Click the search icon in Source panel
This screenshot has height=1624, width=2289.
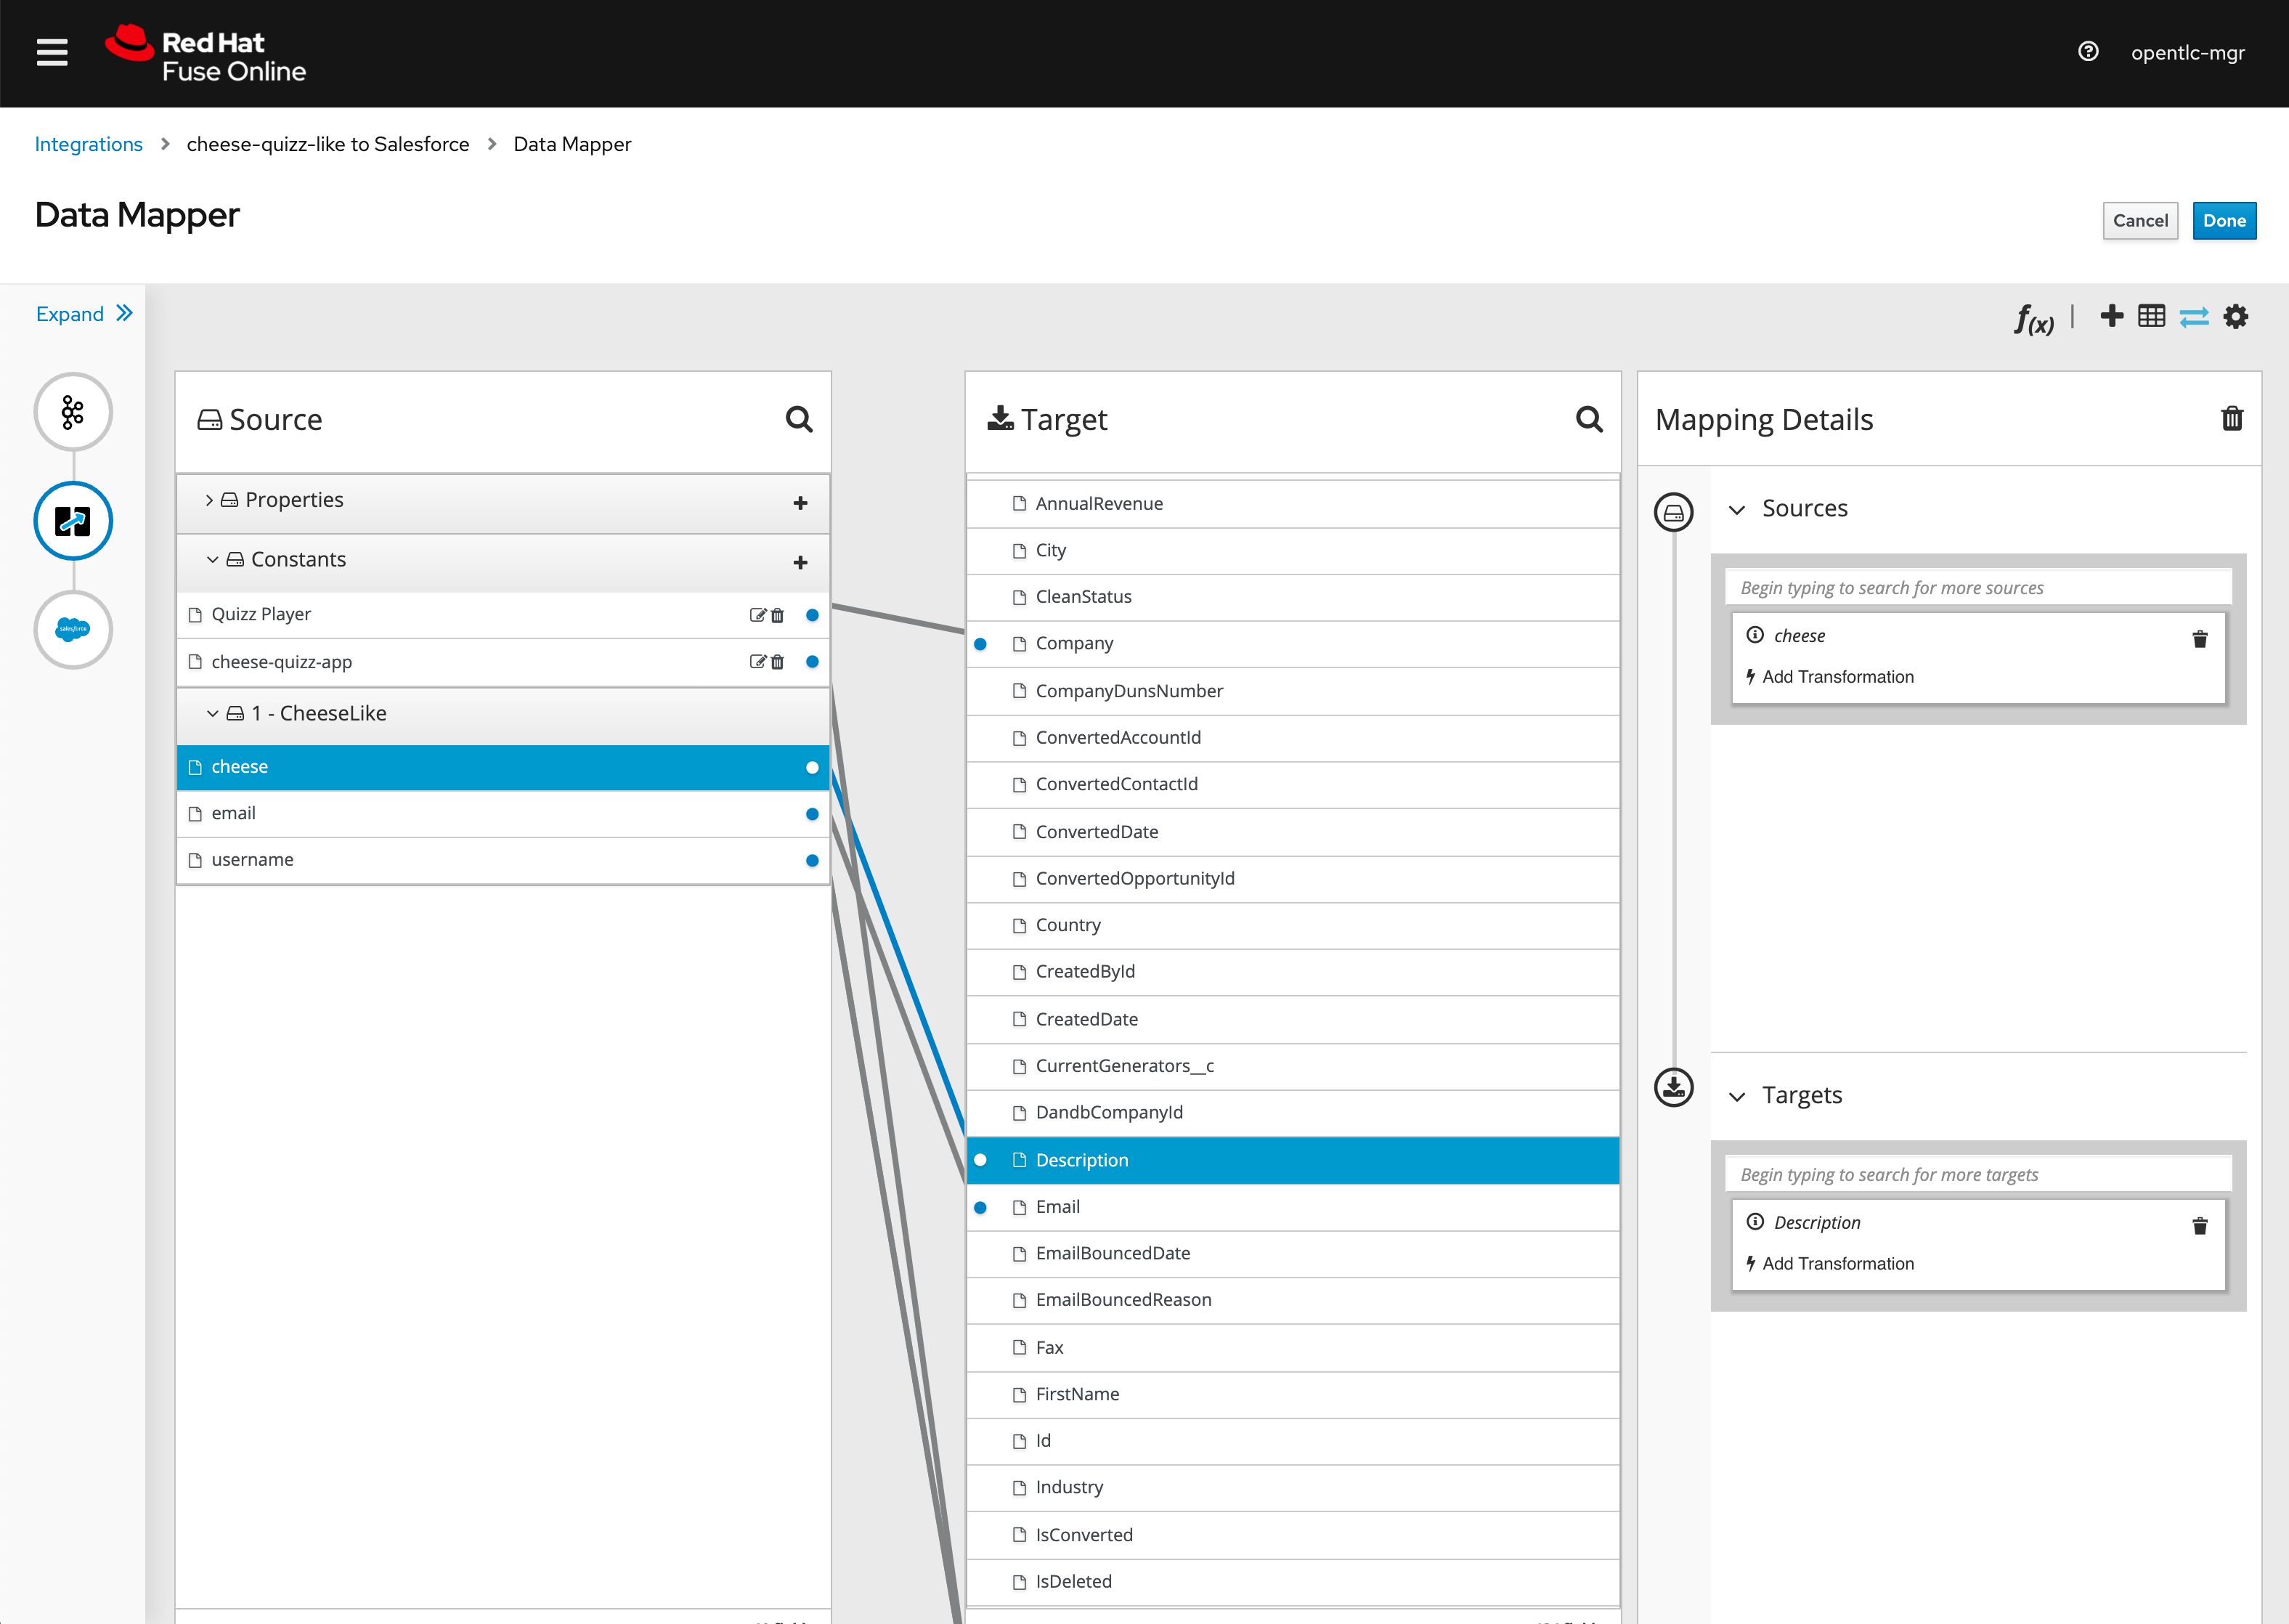click(800, 420)
